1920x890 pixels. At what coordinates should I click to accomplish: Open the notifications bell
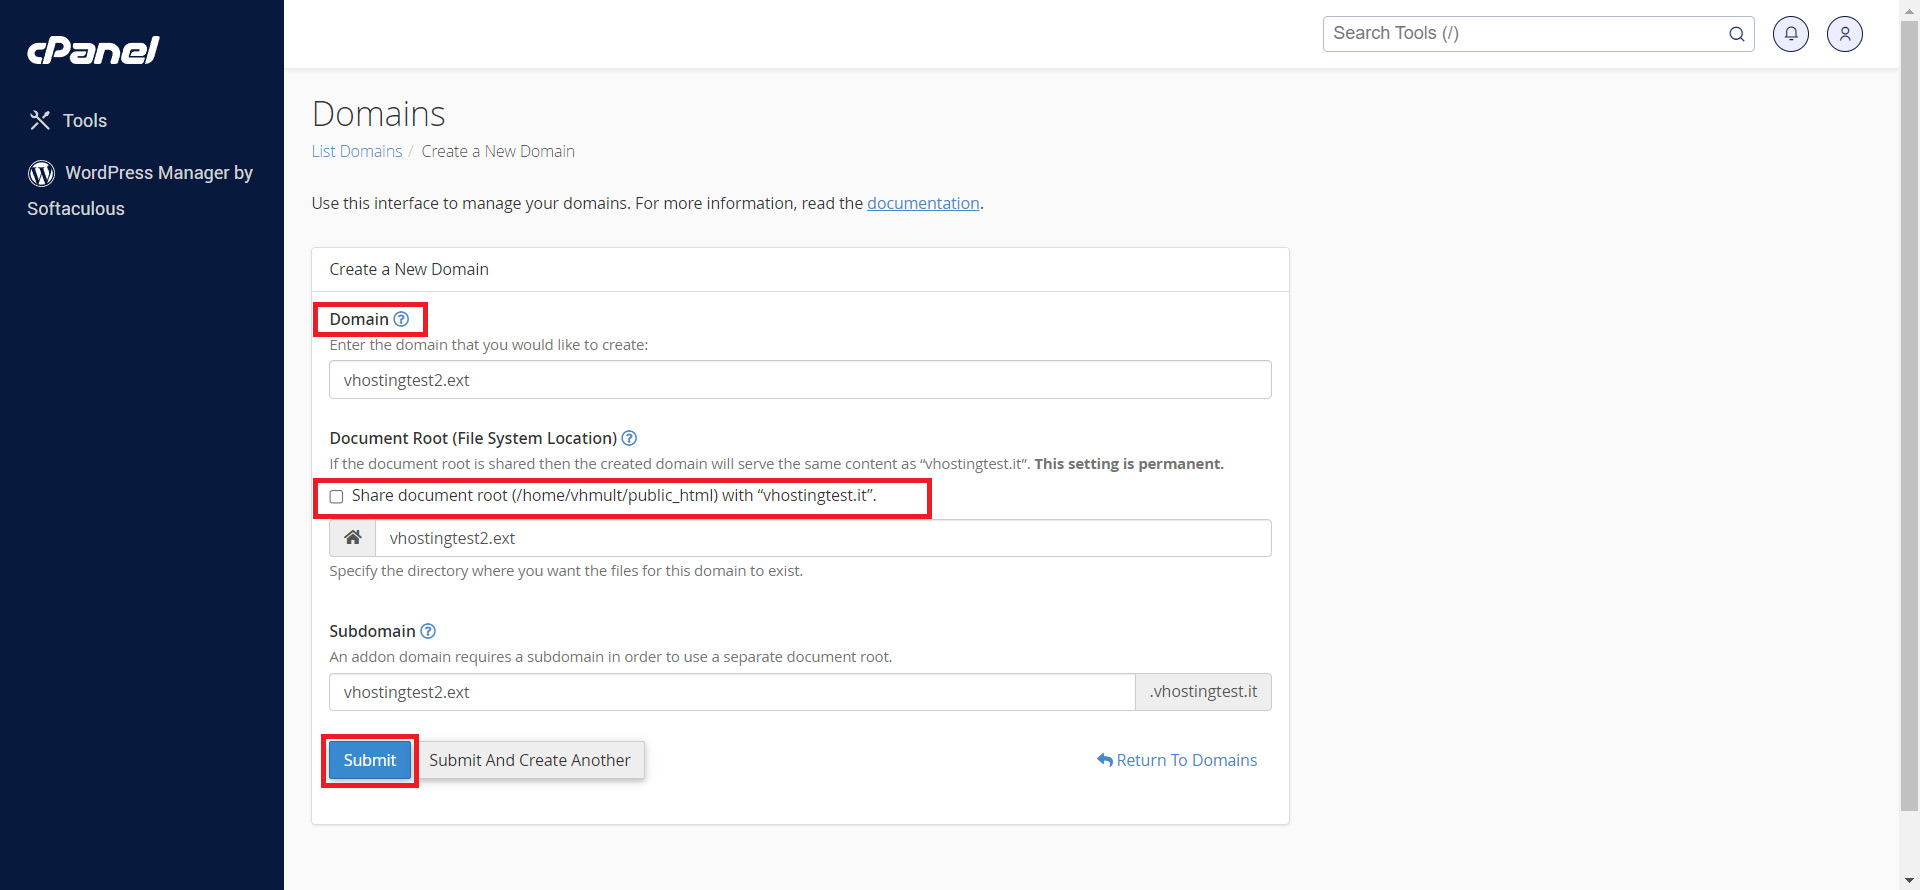coord(1791,34)
